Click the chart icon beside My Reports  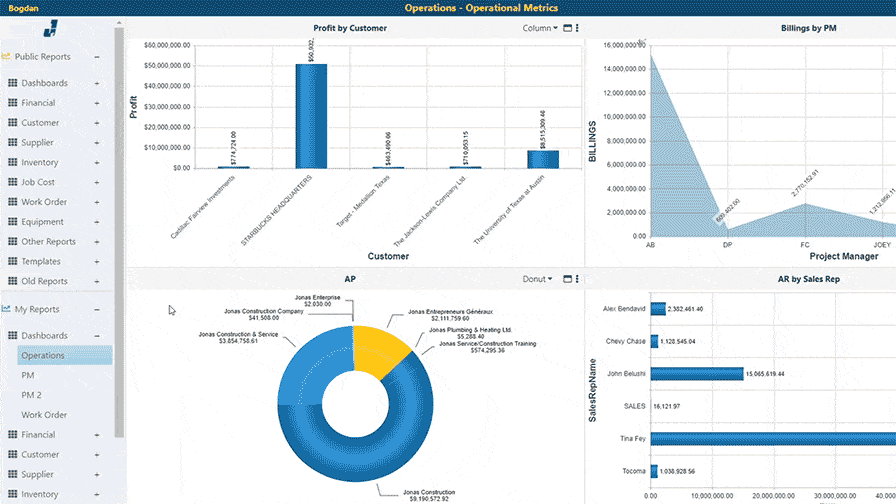[6, 309]
